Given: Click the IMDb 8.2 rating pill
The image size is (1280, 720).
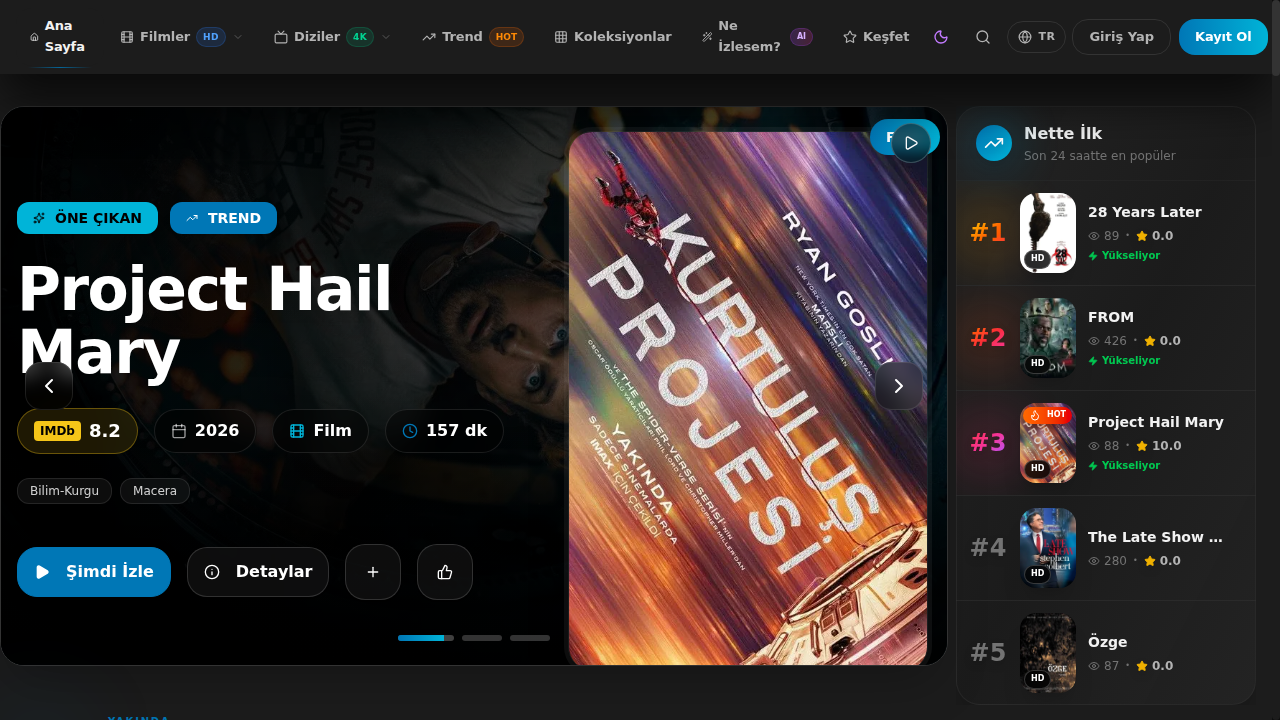Looking at the screenshot, I should [x=77, y=431].
